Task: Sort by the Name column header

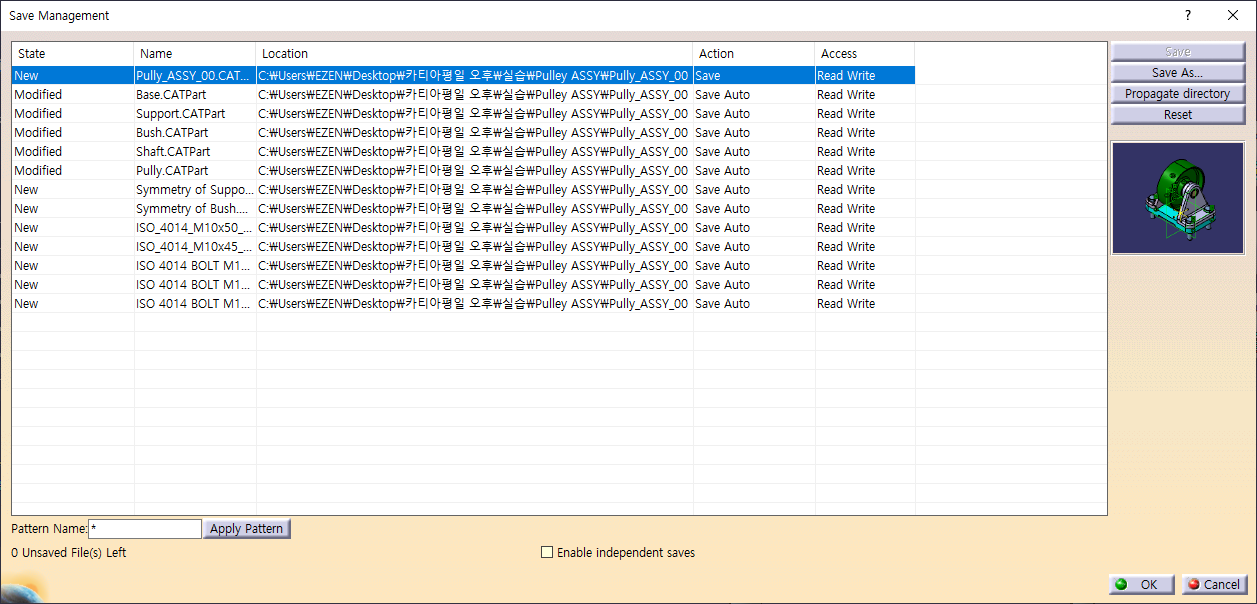Action: [x=195, y=54]
